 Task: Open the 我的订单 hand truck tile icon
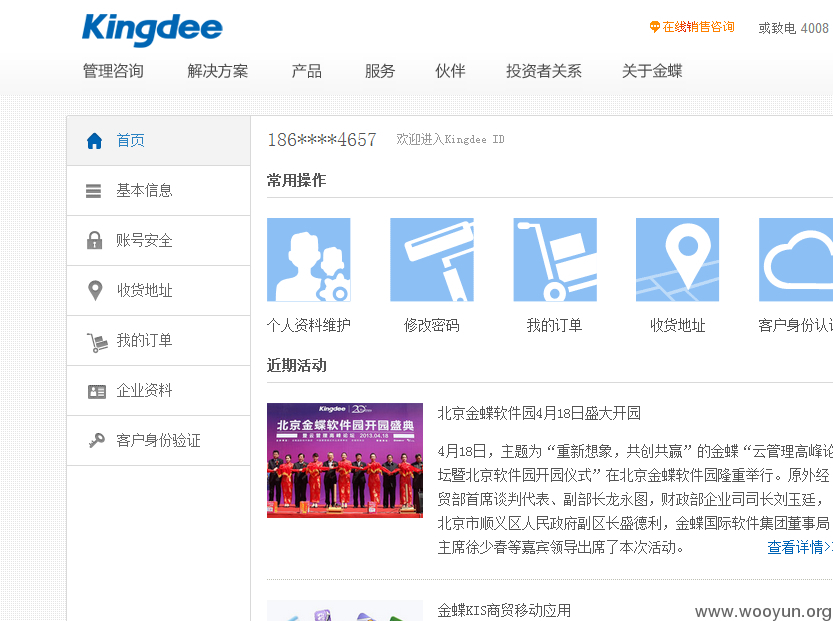click(x=555, y=260)
